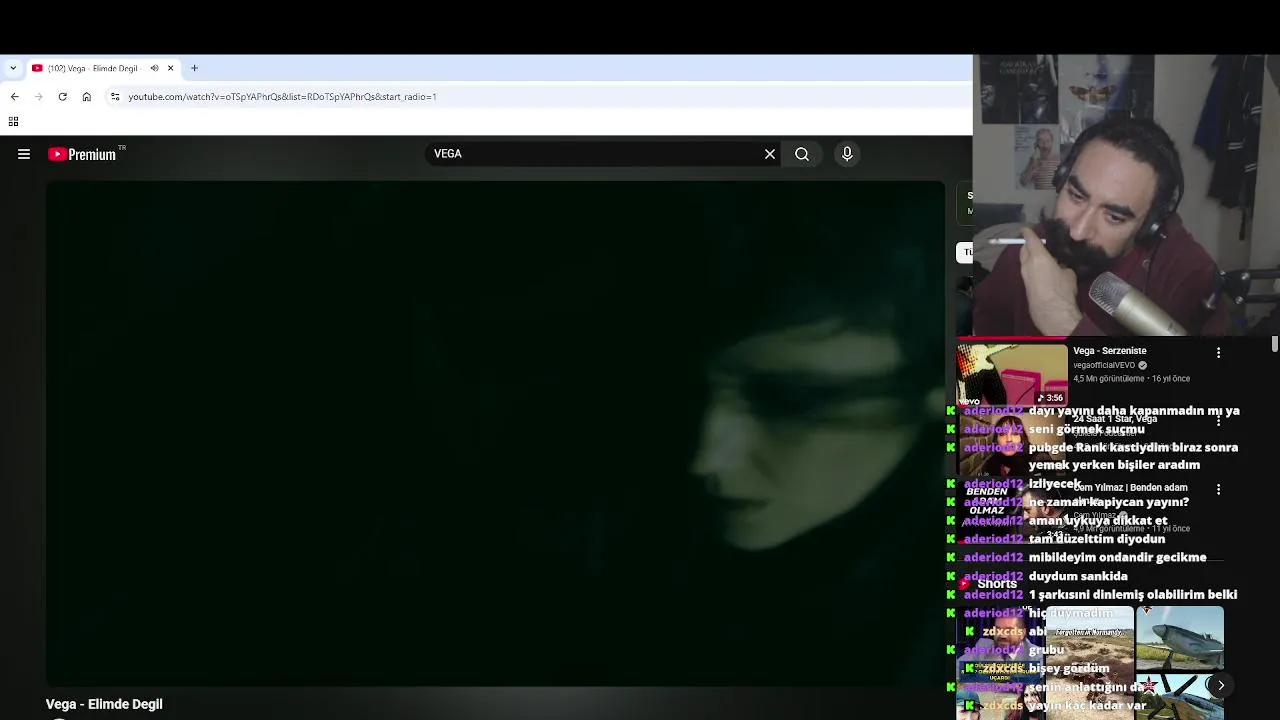1280x720 pixels.
Task: Run search with the magnifier button
Action: (x=802, y=154)
